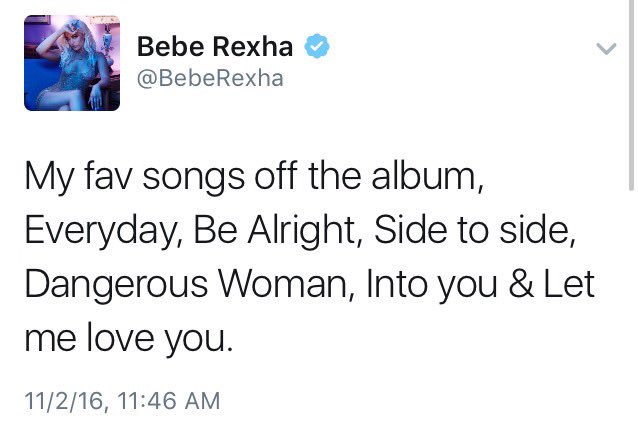638x426 pixels.
Task: Open the tweet options chevron menu
Action: click(606, 47)
